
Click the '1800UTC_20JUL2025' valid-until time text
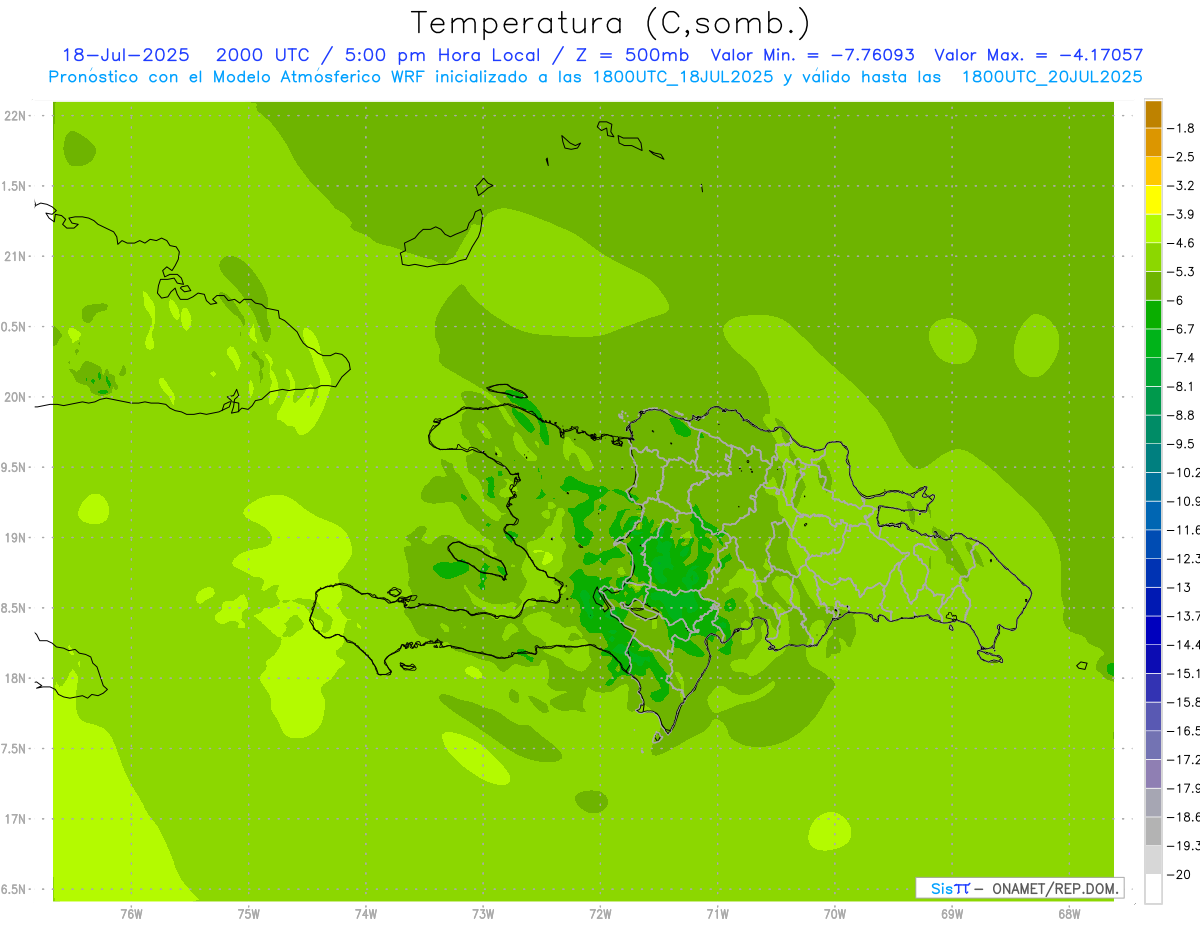point(1052,76)
